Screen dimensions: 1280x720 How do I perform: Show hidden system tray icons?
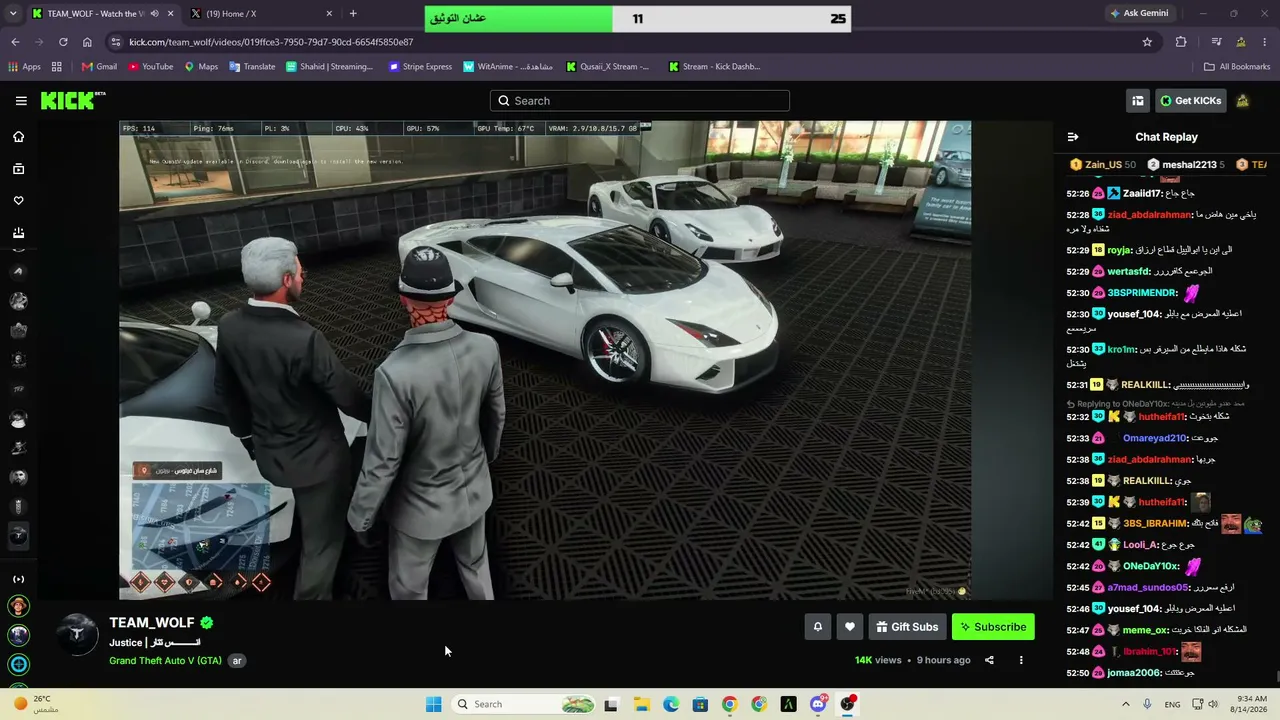[1126, 704]
